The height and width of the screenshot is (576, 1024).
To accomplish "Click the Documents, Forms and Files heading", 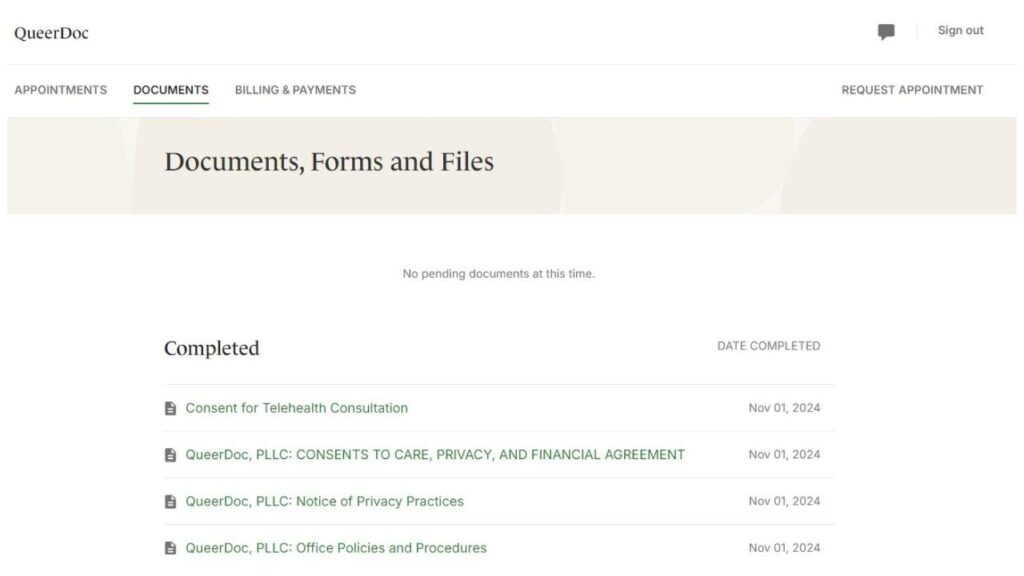I will [329, 162].
